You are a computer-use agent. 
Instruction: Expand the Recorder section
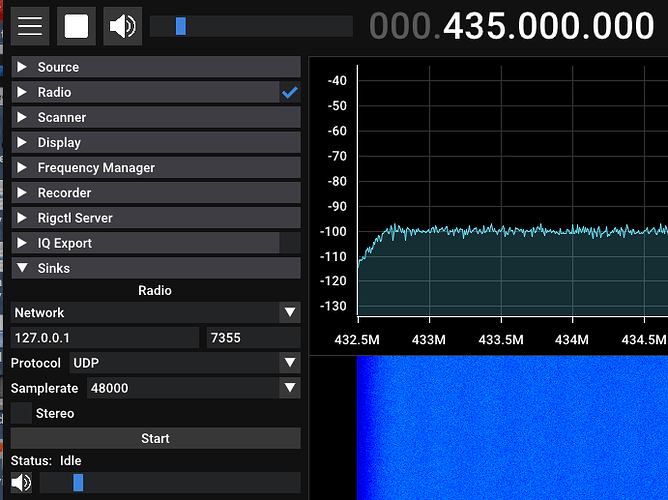coord(155,193)
